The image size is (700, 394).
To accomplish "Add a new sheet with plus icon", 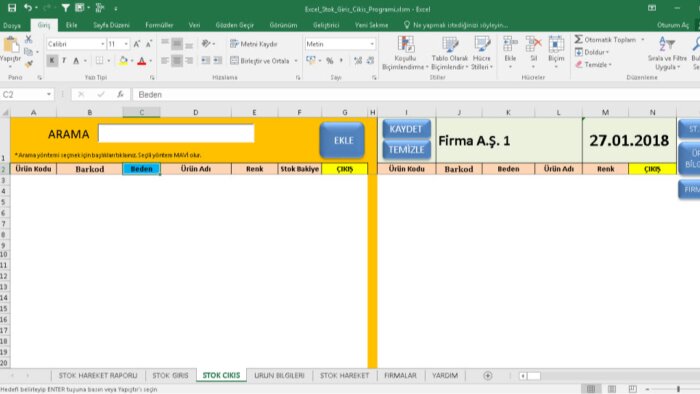I will [x=488, y=376].
